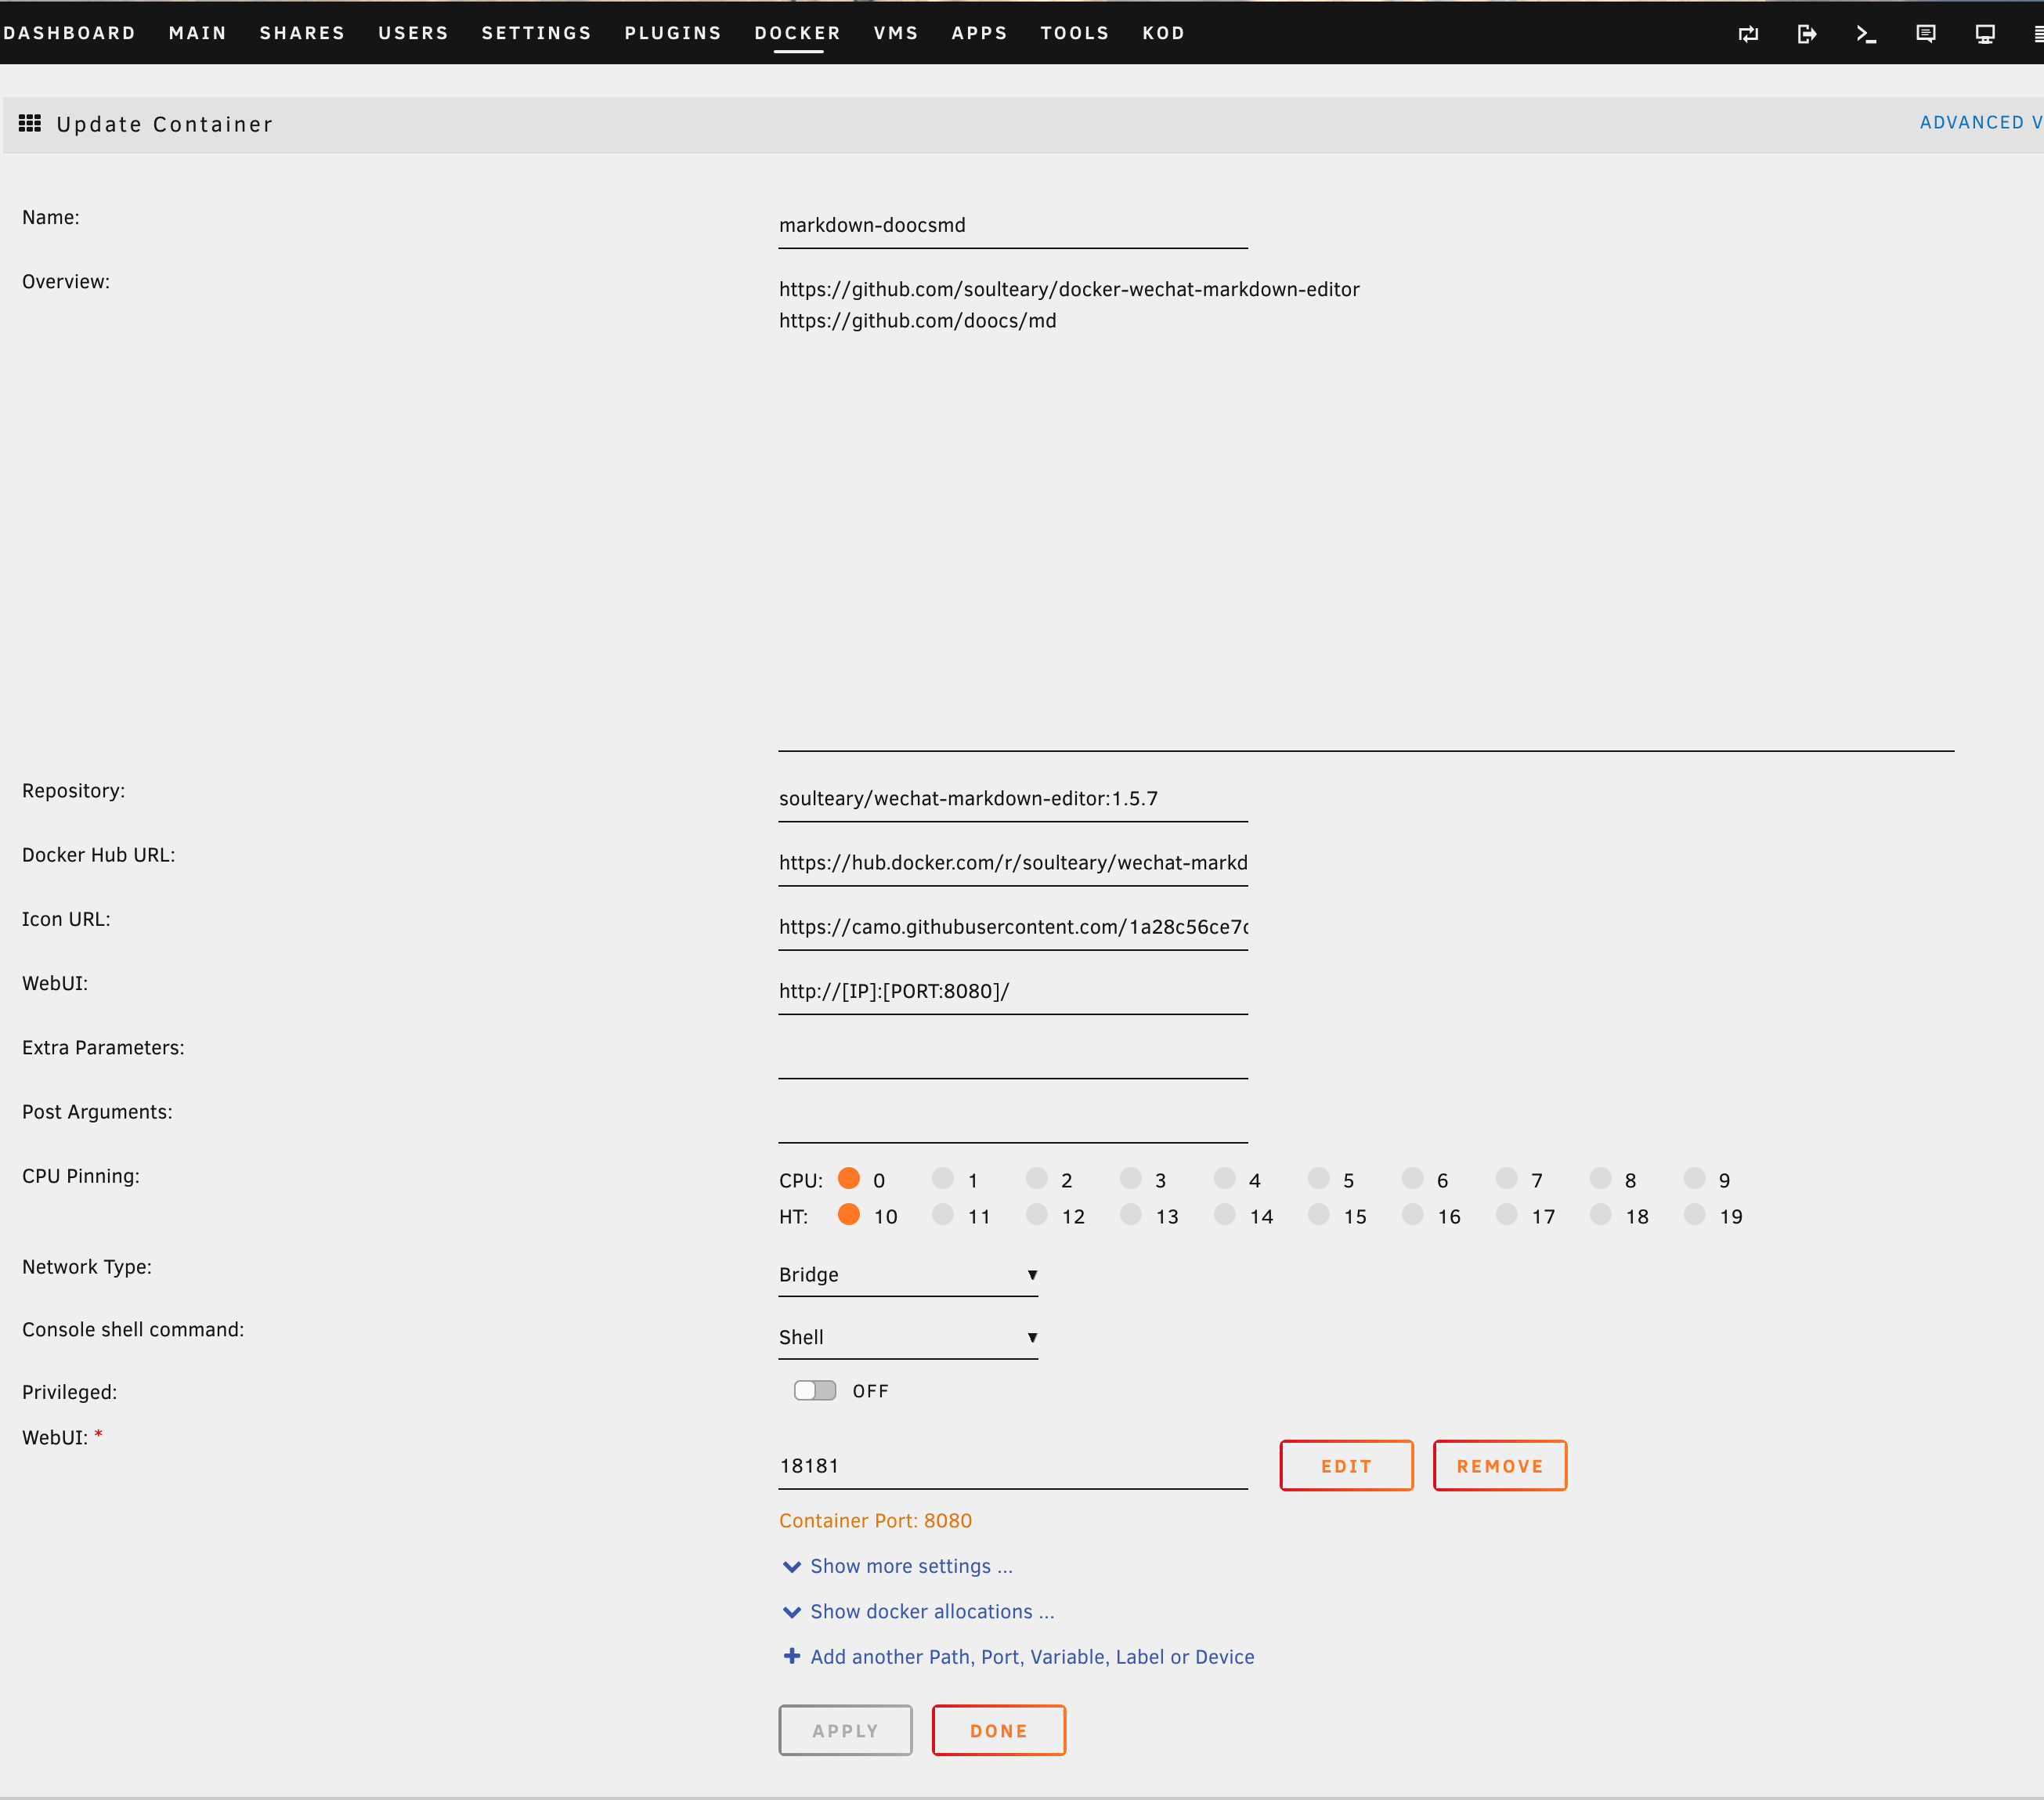Click the logout arrow icon
This screenshot has height=1800, width=2044.
1807,34
